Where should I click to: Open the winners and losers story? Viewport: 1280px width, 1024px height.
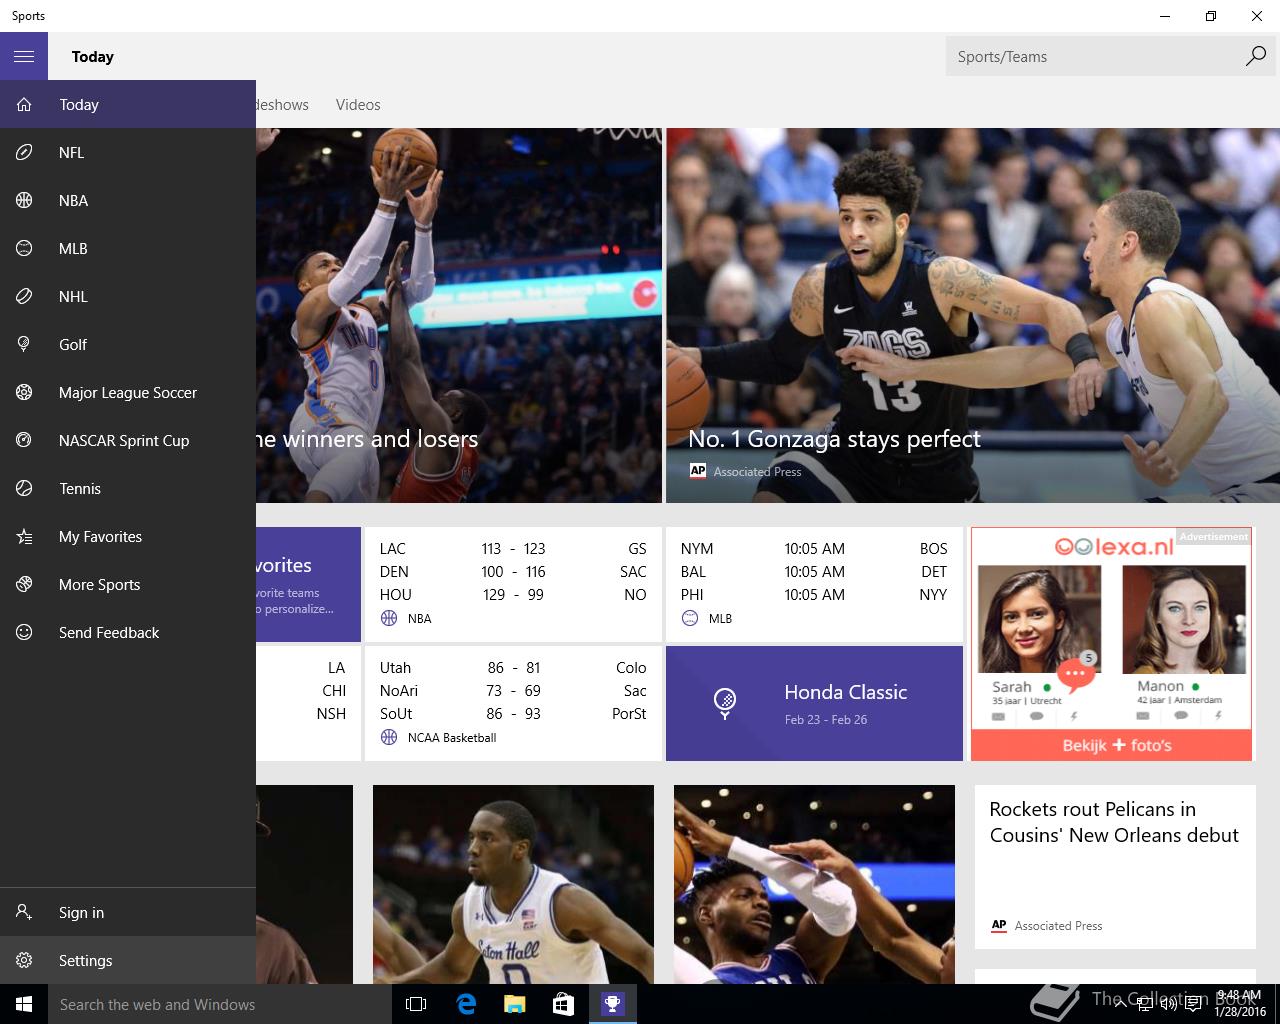coord(459,315)
